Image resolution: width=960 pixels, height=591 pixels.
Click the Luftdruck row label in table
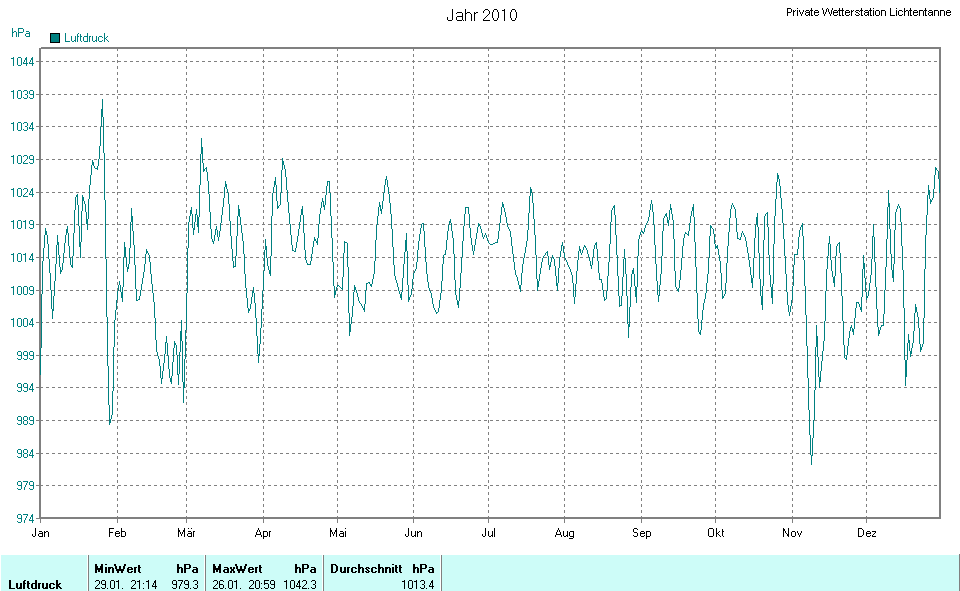(35, 584)
